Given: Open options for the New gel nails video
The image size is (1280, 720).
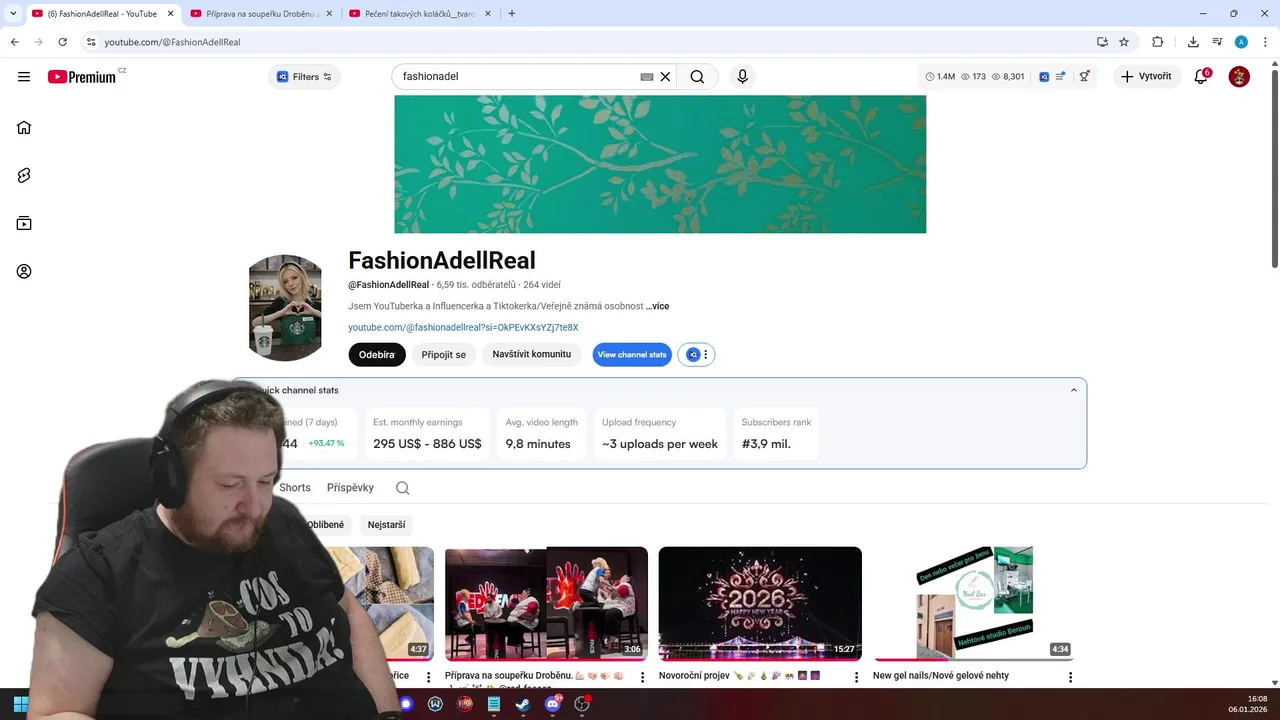Looking at the screenshot, I should 1070,677.
